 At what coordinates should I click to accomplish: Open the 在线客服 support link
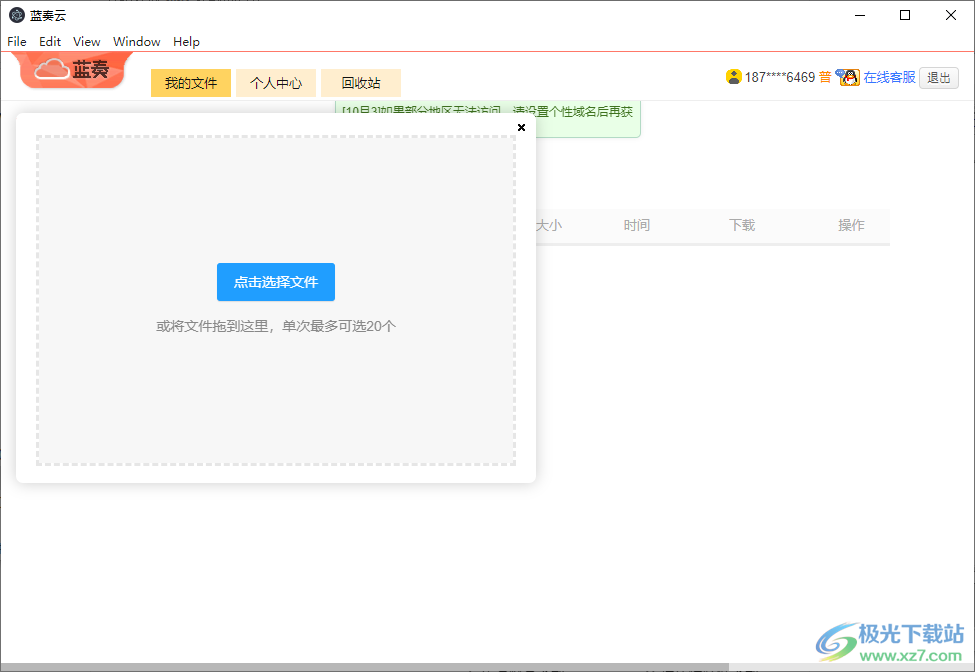[889, 77]
